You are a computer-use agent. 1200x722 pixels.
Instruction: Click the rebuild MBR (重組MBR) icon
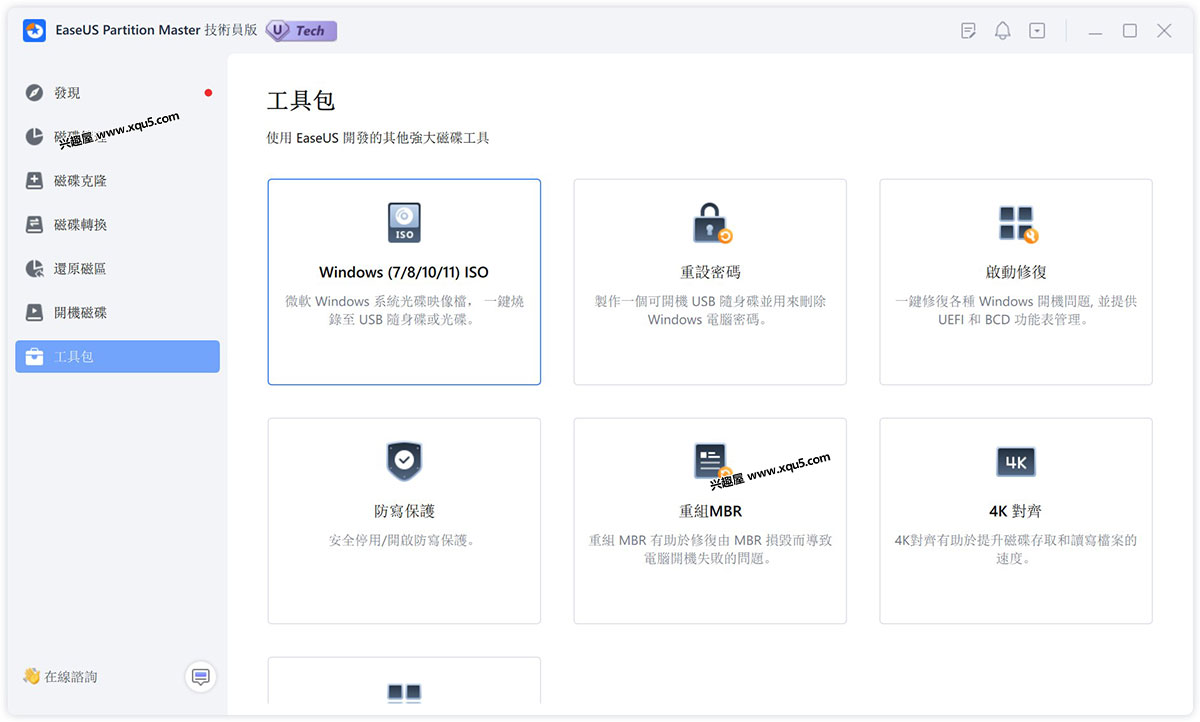pos(710,462)
